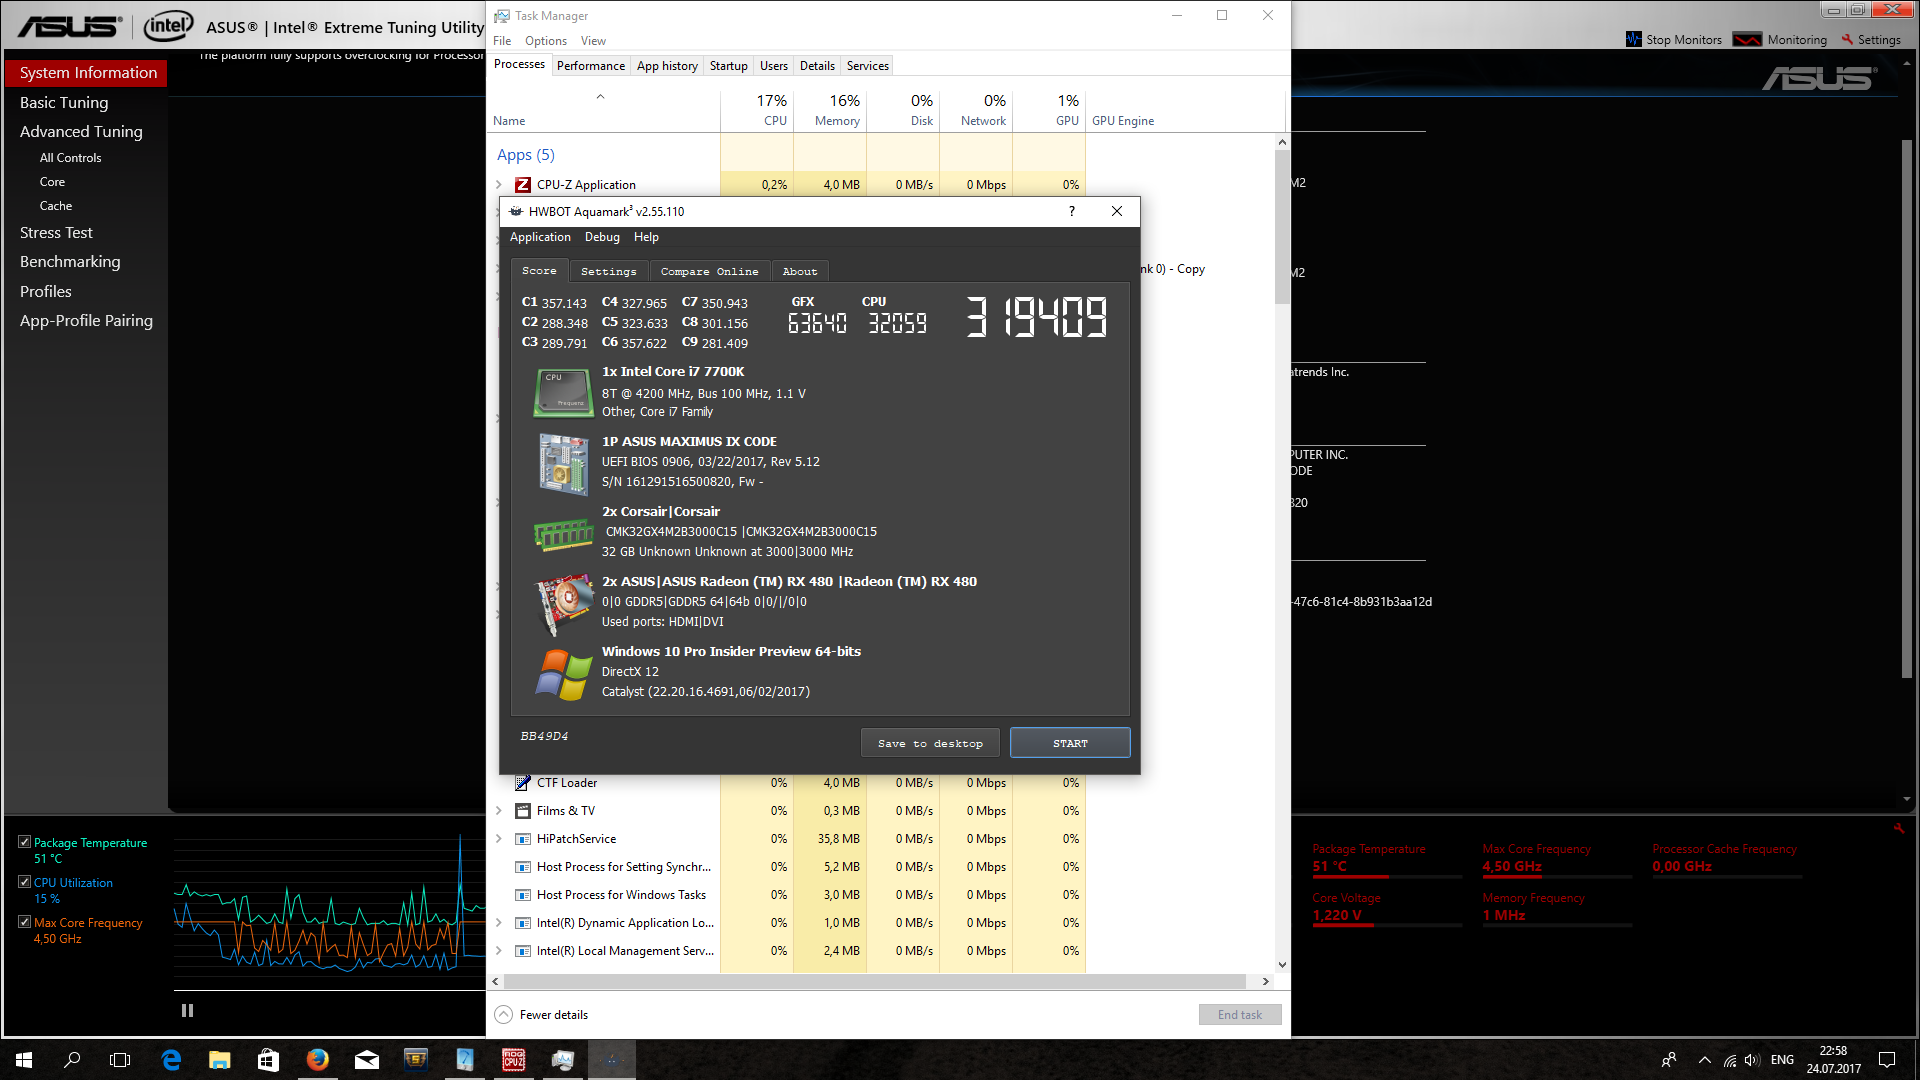This screenshot has height=1080, width=1920.
Task: Open Aquamark Debug menu
Action: (x=602, y=237)
